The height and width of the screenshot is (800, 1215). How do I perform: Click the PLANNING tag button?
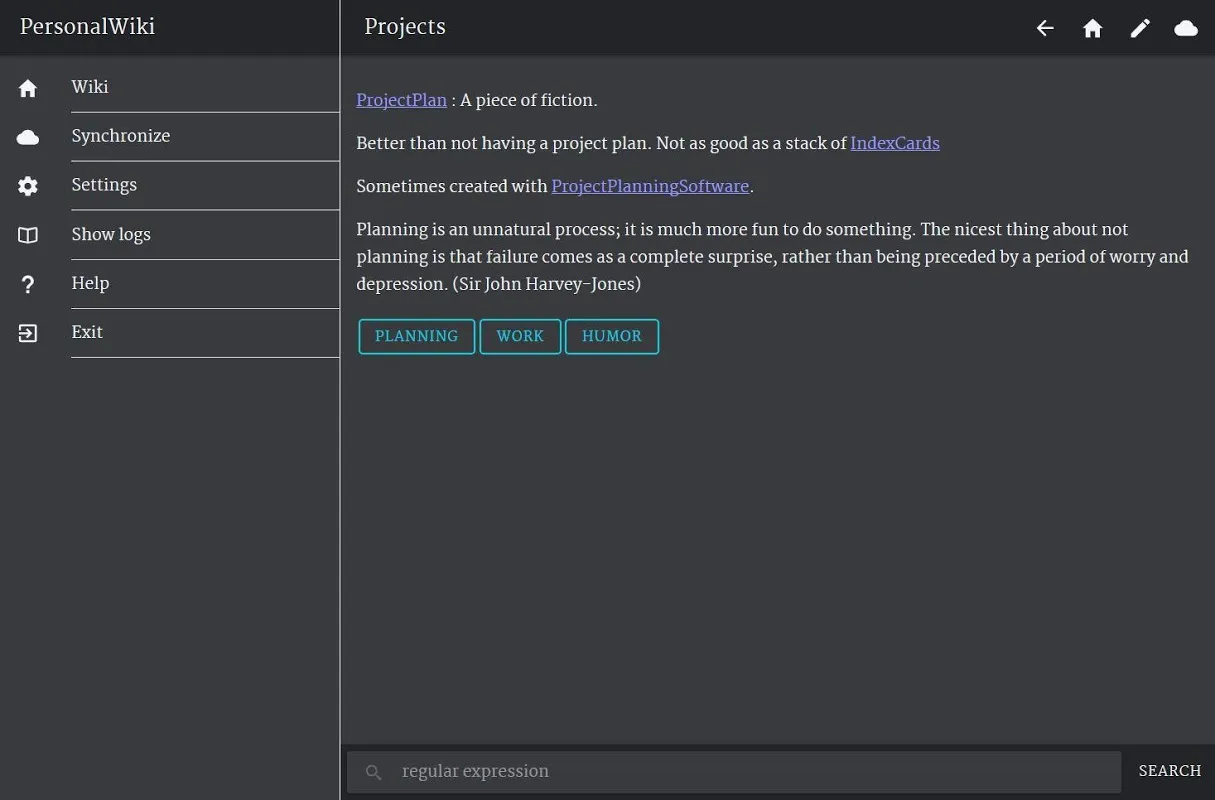(x=417, y=336)
